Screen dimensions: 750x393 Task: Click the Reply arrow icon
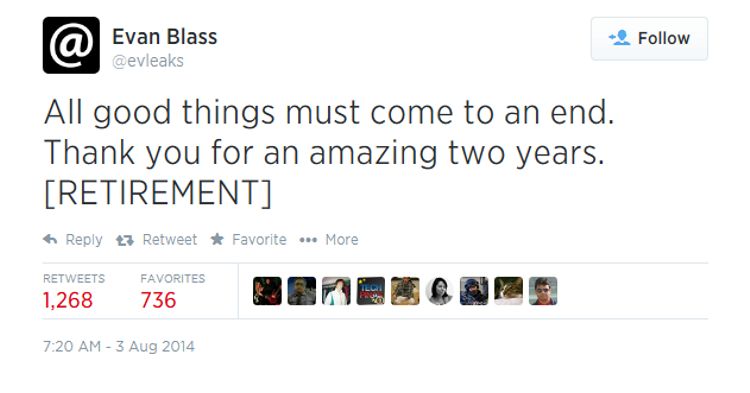point(50,239)
